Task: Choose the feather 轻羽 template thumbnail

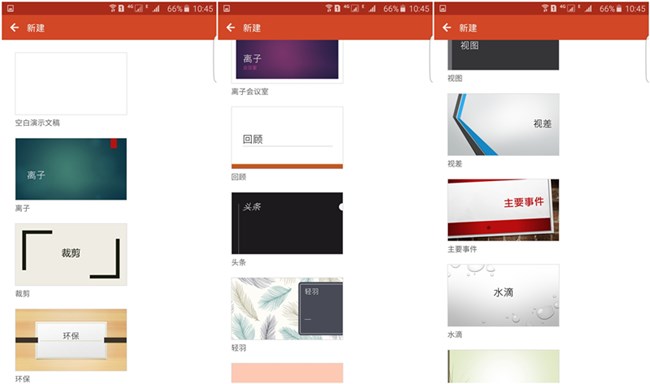Action: pos(287,309)
